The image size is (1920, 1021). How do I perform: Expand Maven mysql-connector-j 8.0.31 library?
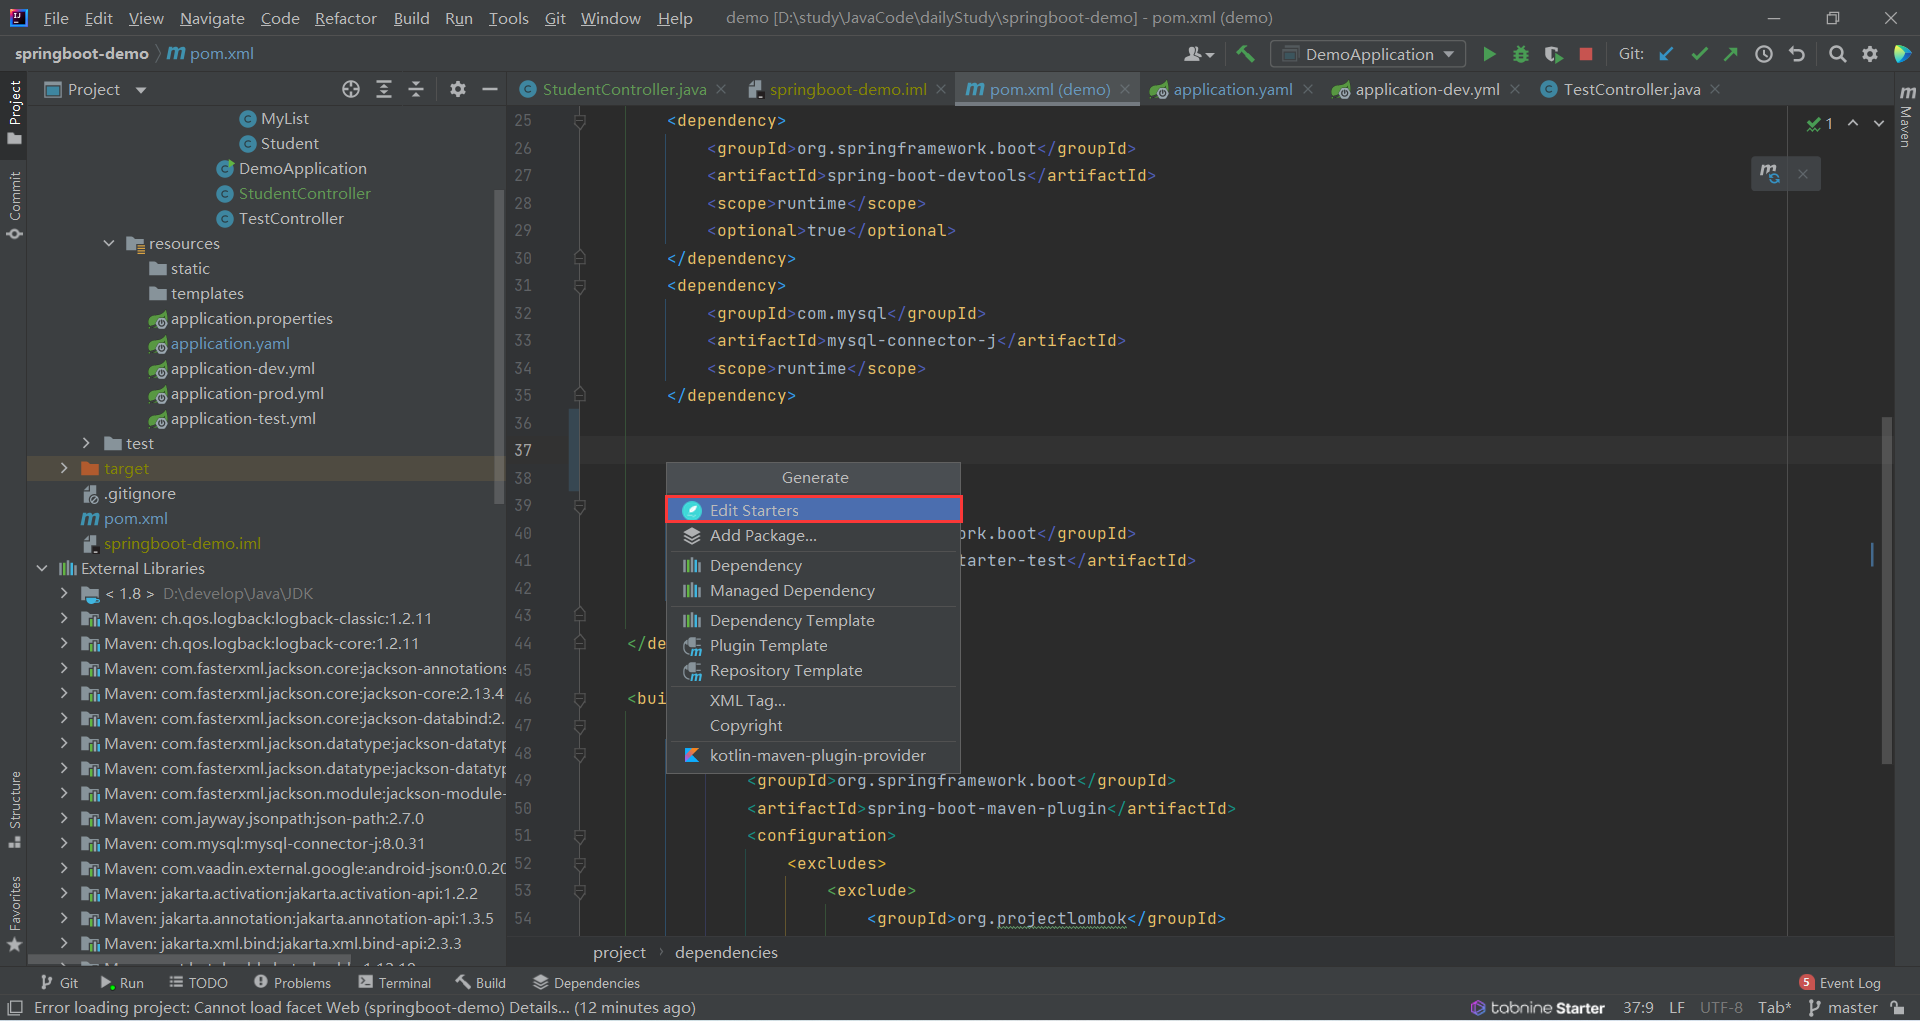pyautogui.click(x=64, y=843)
